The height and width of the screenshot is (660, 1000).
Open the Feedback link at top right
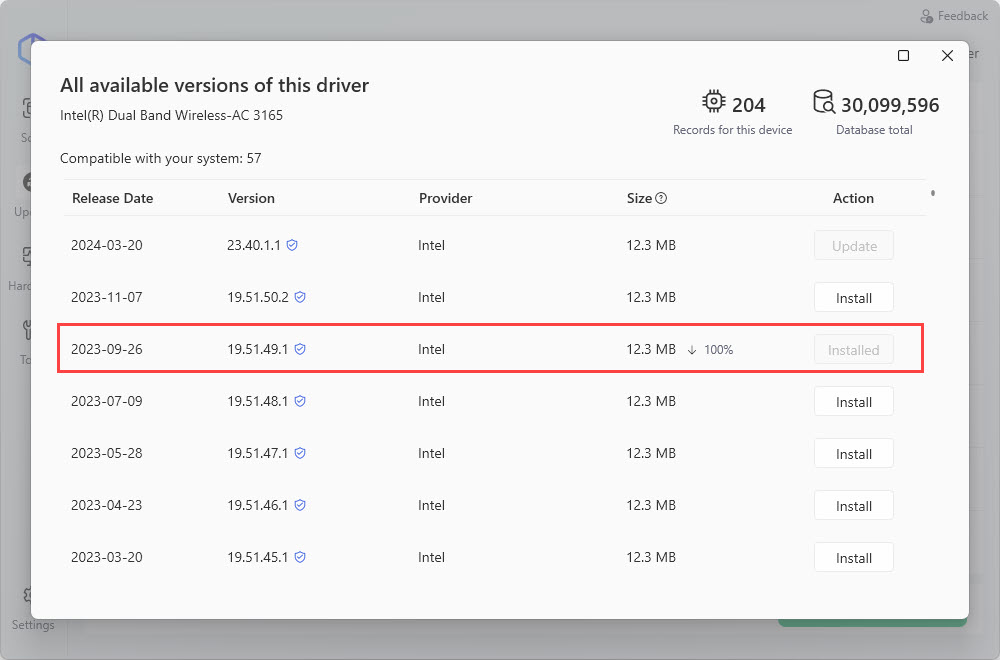tap(954, 16)
